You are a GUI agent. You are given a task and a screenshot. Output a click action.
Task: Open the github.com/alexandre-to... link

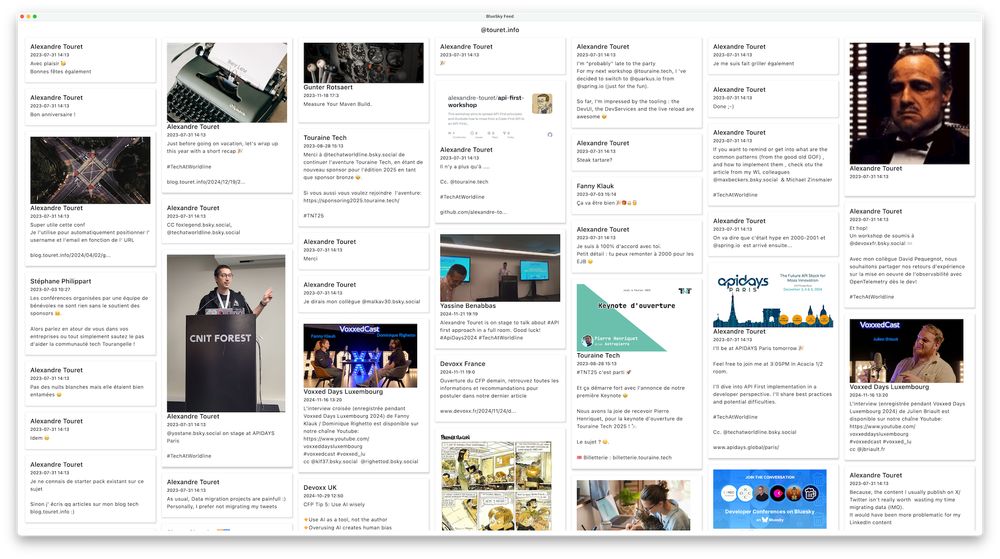(x=473, y=212)
